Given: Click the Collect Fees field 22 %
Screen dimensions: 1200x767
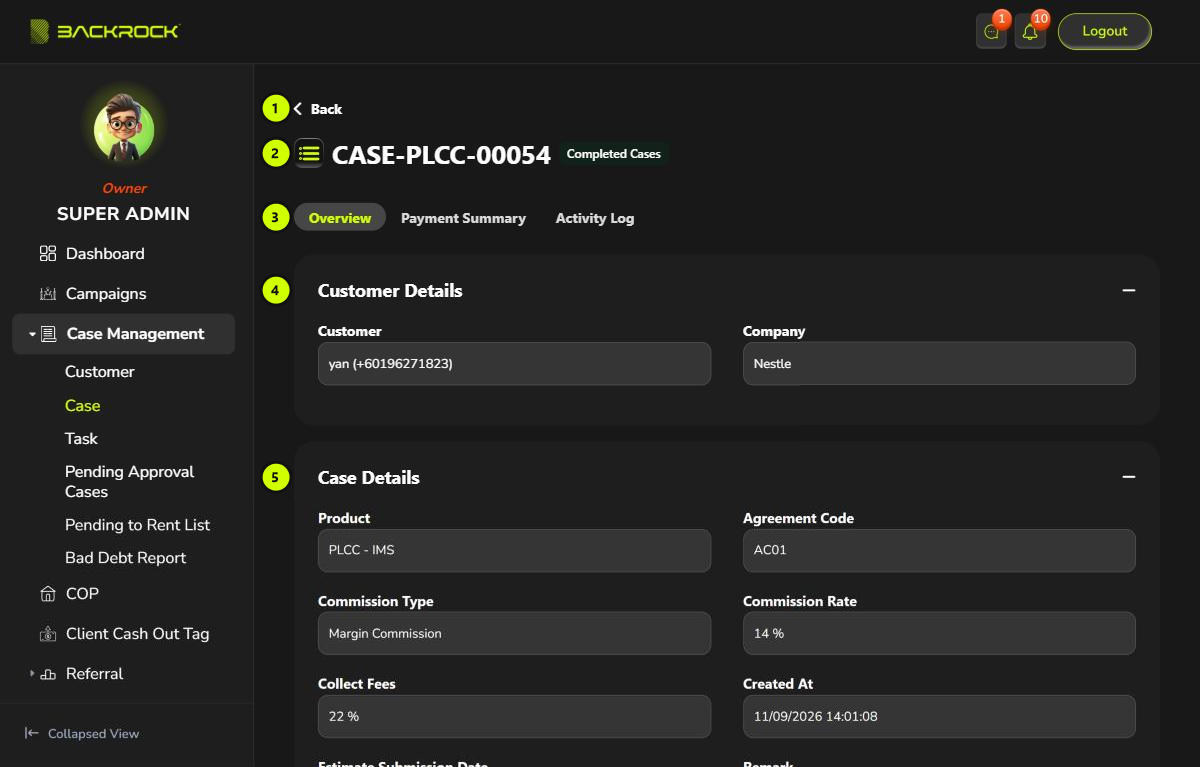Looking at the screenshot, I should (514, 716).
